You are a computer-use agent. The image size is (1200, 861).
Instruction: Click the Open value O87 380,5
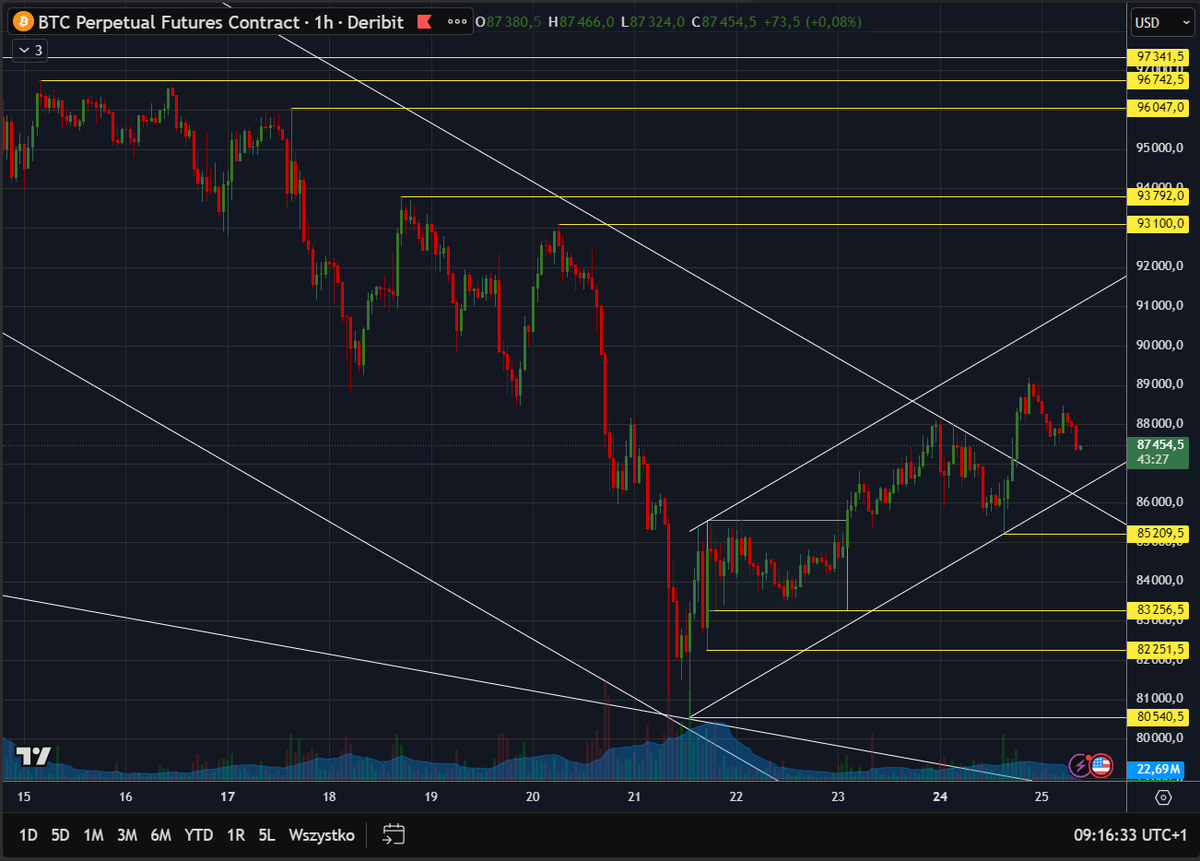tap(509, 21)
